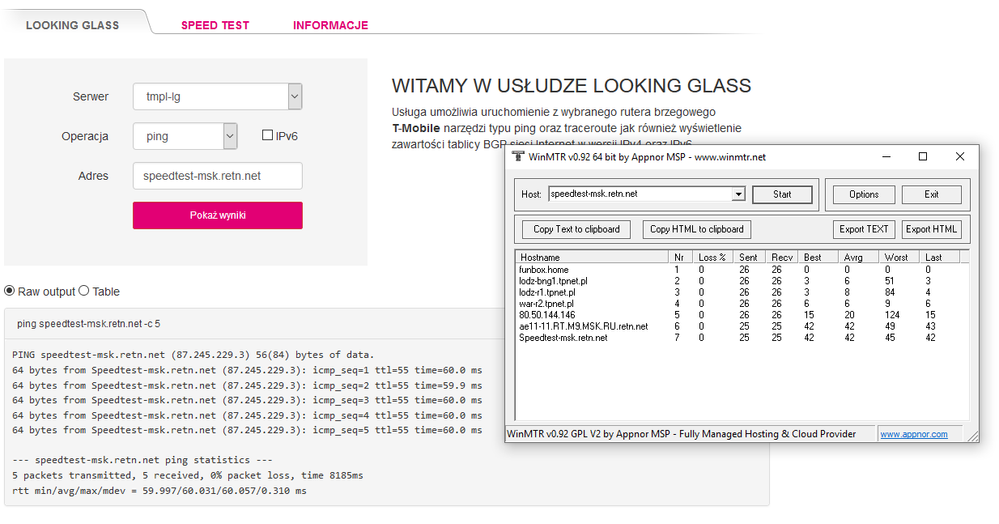Open the Serwer dropdown
999x524 pixels.
click(294, 97)
